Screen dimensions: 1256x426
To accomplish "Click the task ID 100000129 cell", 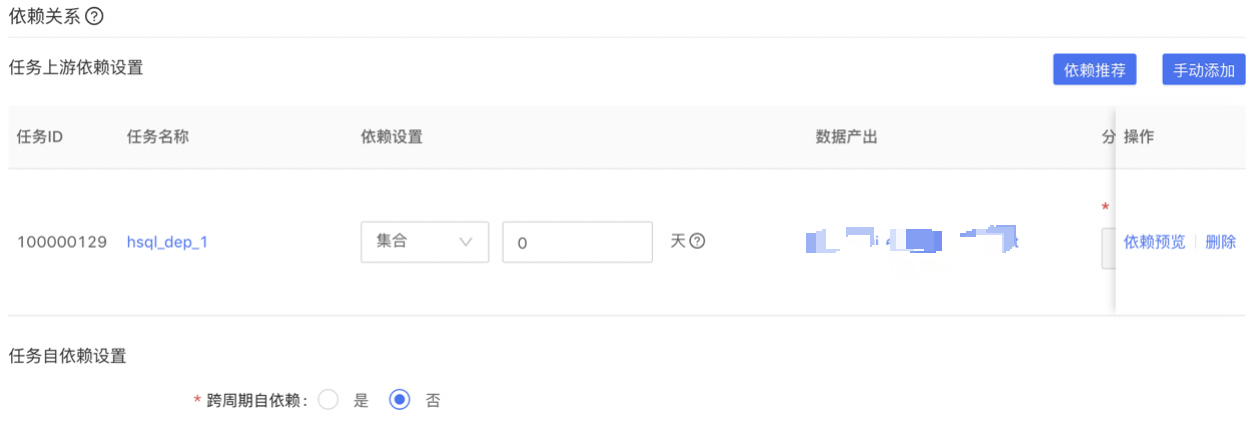I will tap(62, 242).
